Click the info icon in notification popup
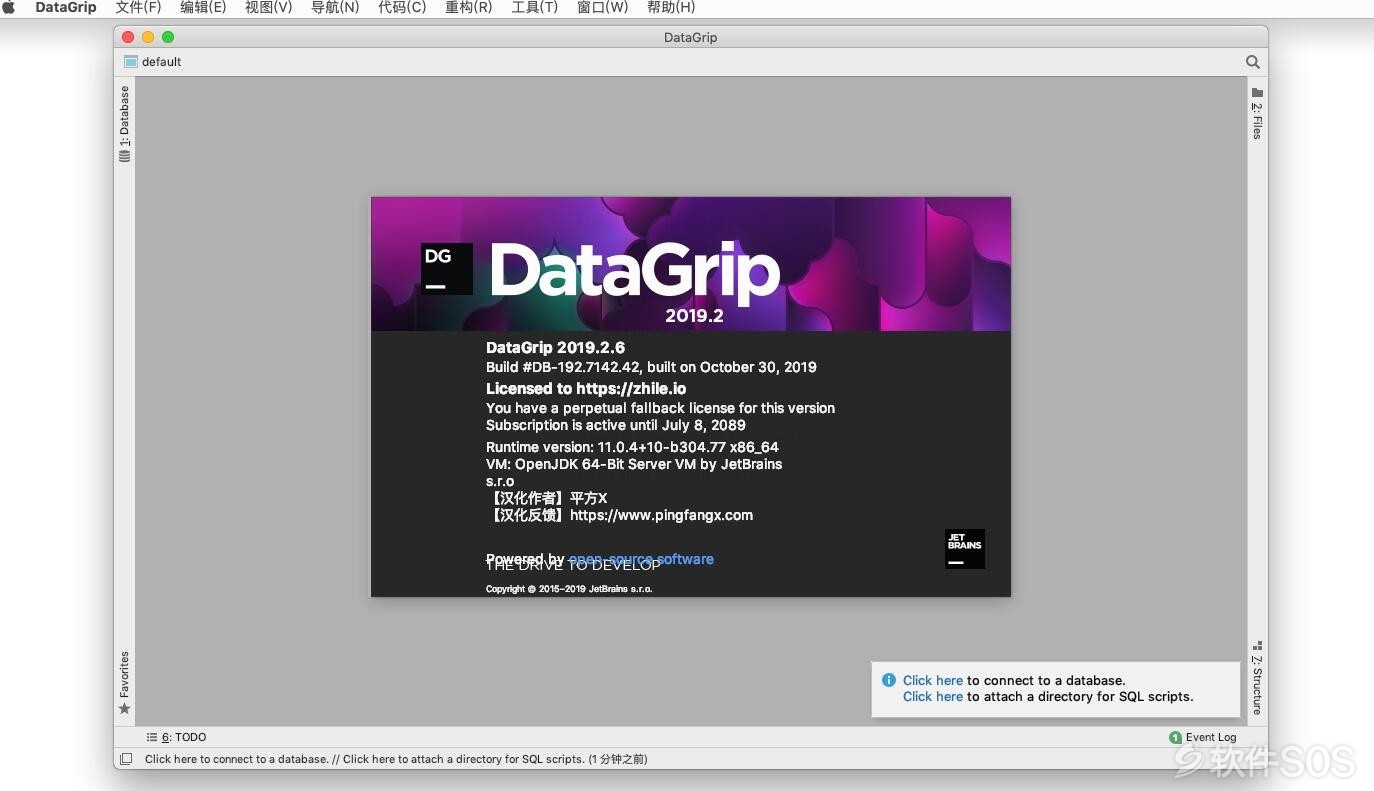This screenshot has width=1374, height=791. (889, 680)
